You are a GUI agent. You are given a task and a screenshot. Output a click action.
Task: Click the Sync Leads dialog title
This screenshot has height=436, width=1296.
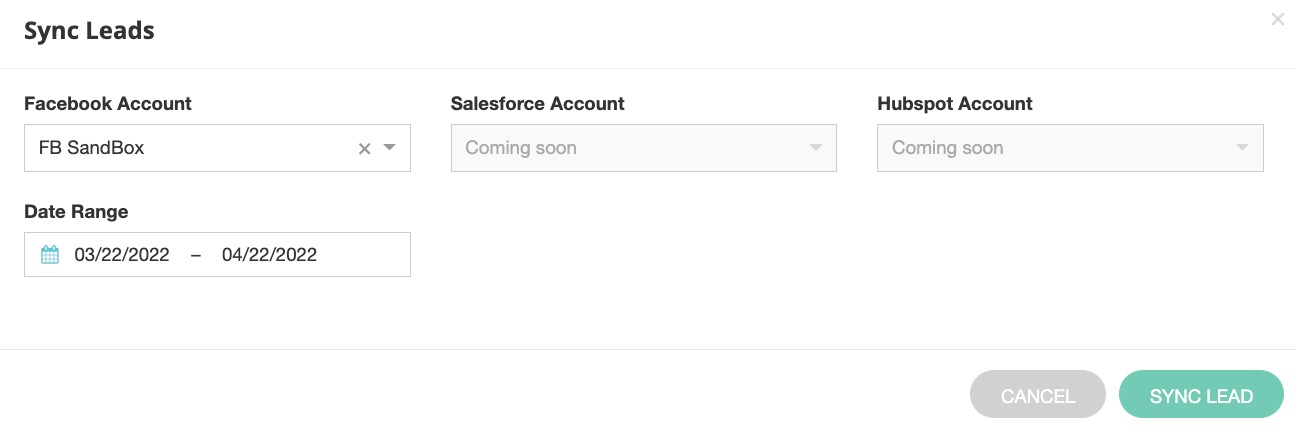coord(89,31)
